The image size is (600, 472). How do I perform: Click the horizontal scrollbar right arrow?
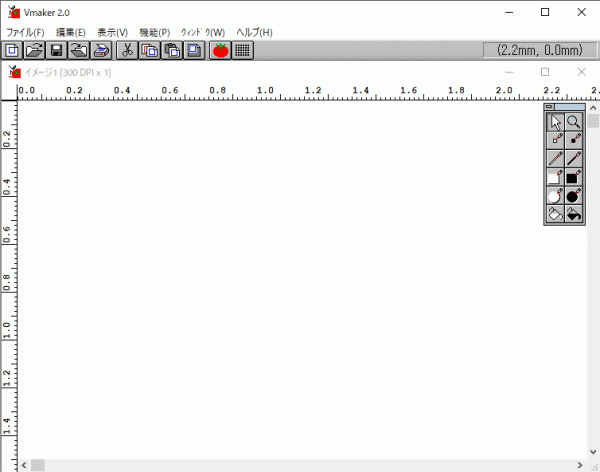pos(580,465)
